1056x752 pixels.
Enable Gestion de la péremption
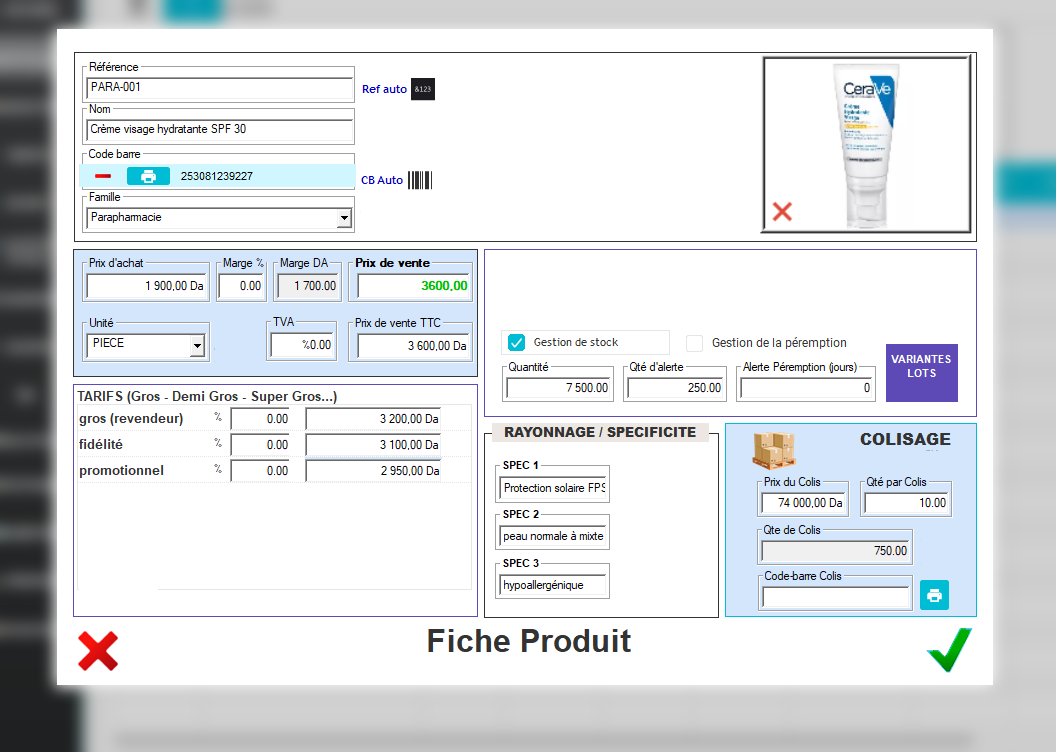click(x=695, y=343)
